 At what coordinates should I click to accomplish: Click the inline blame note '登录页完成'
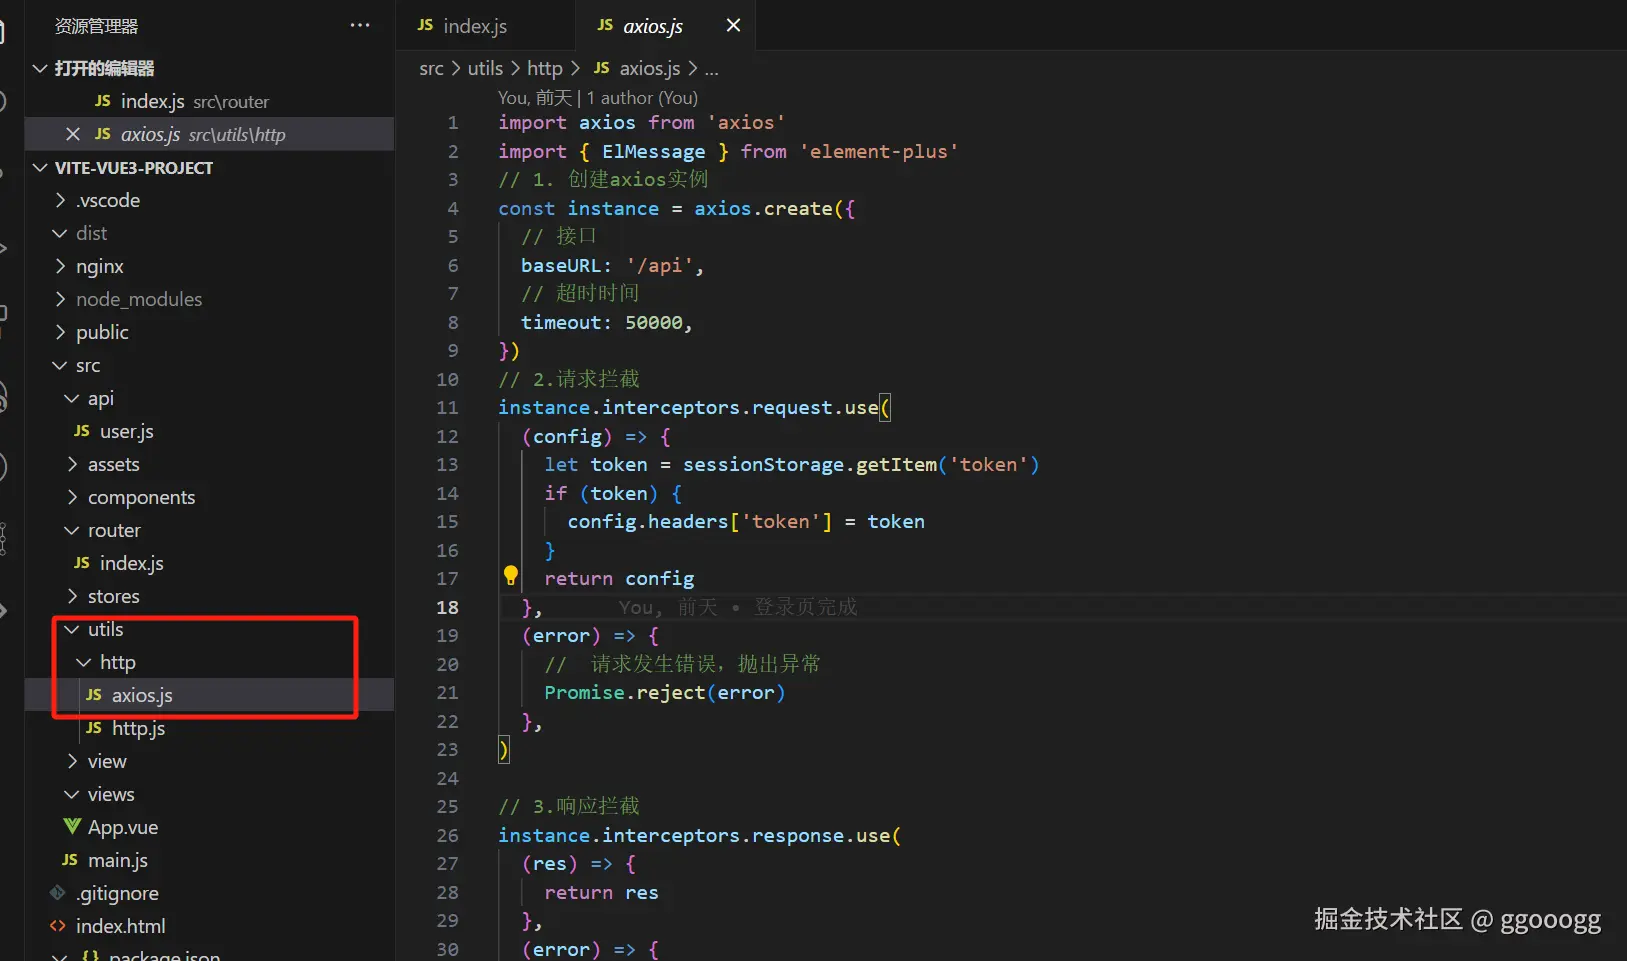click(x=805, y=607)
